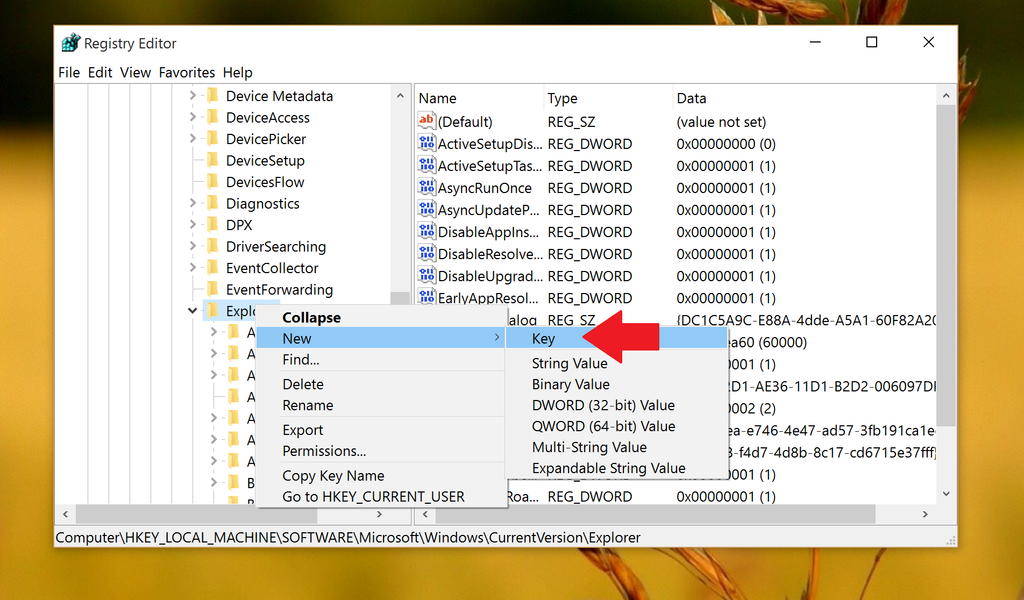Expand the DriverSearching key
Image resolution: width=1024 pixels, height=600 pixels.
point(193,247)
